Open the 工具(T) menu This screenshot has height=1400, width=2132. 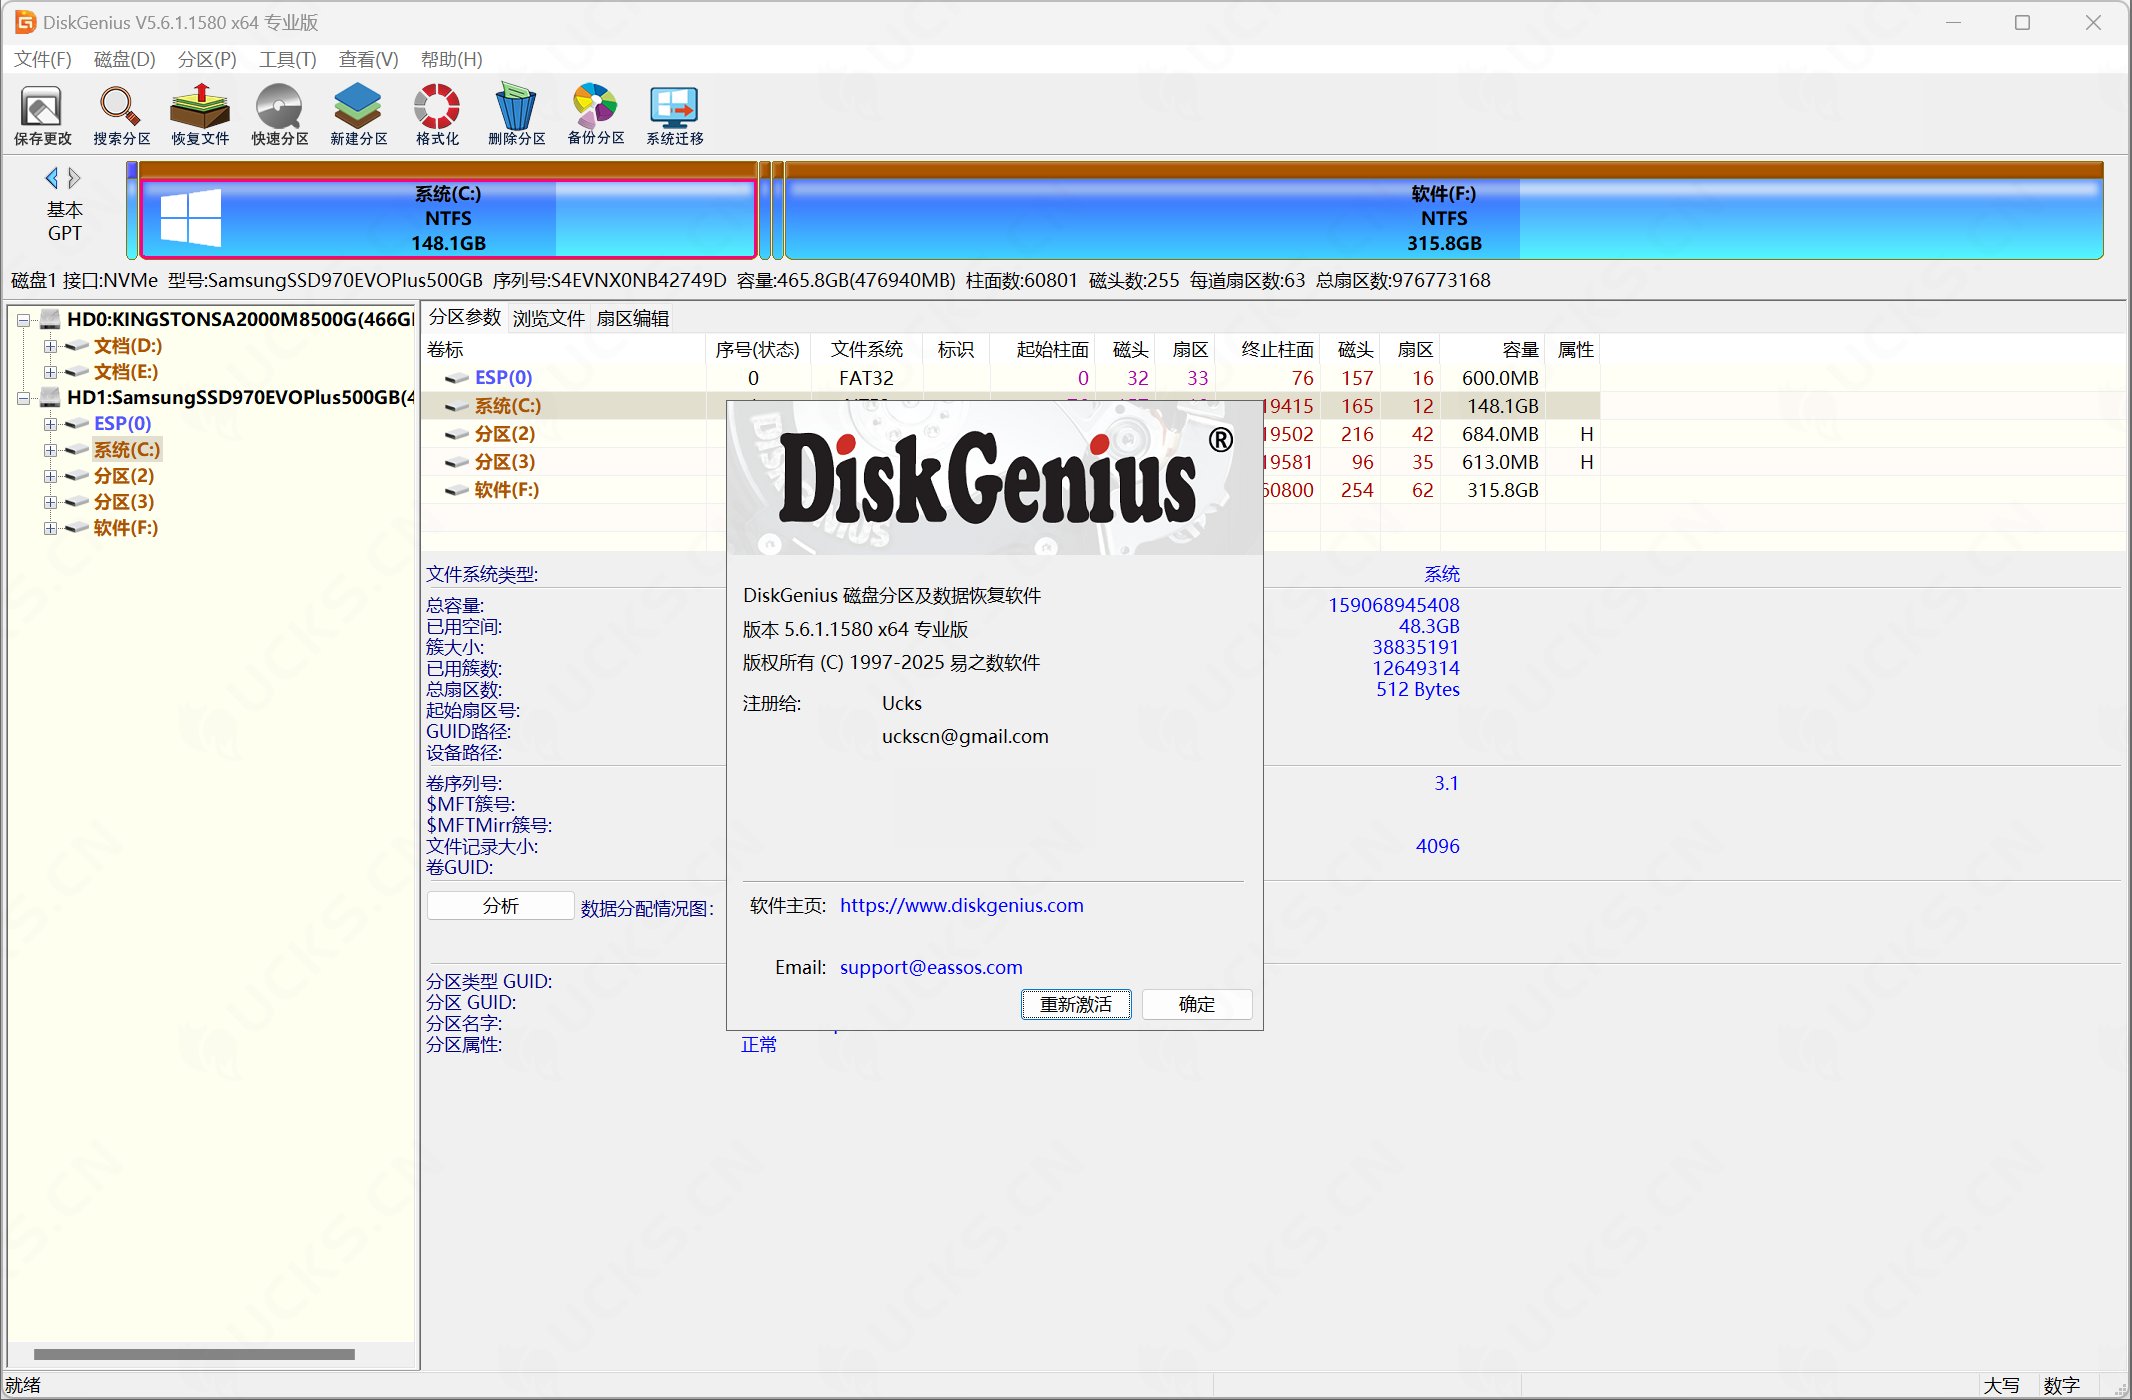tap(288, 59)
